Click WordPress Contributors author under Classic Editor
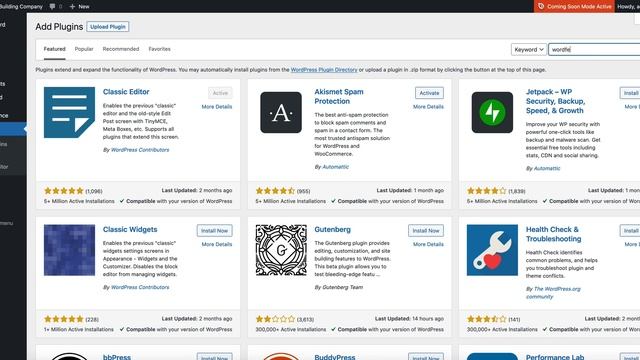The image size is (640, 360). click(x=140, y=150)
